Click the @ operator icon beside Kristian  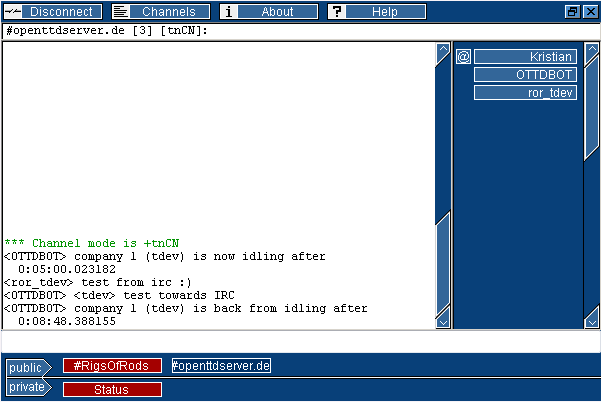pos(463,57)
